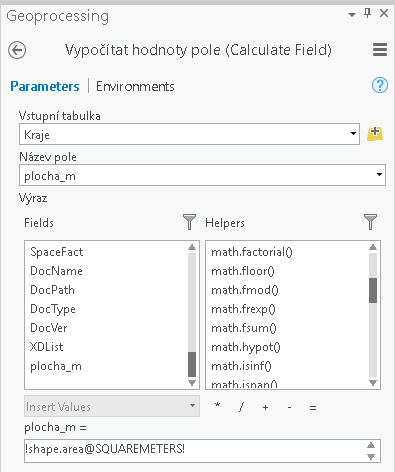Open the Insert Values dropdown

click(x=112, y=406)
